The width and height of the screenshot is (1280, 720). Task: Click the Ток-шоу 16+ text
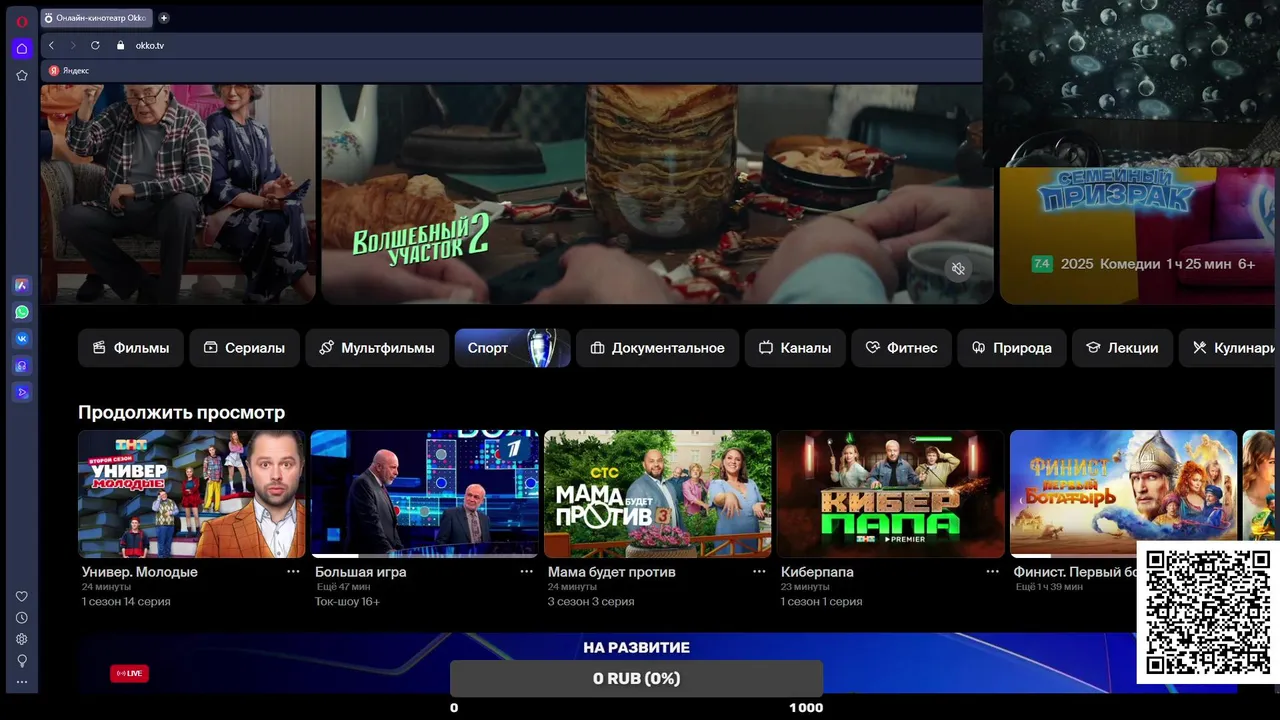347,602
